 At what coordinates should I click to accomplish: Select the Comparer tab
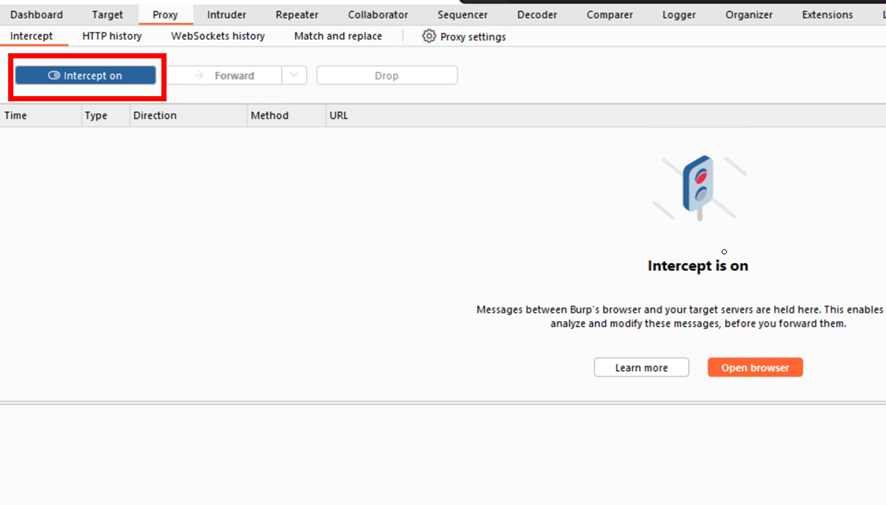pos(610,15)
